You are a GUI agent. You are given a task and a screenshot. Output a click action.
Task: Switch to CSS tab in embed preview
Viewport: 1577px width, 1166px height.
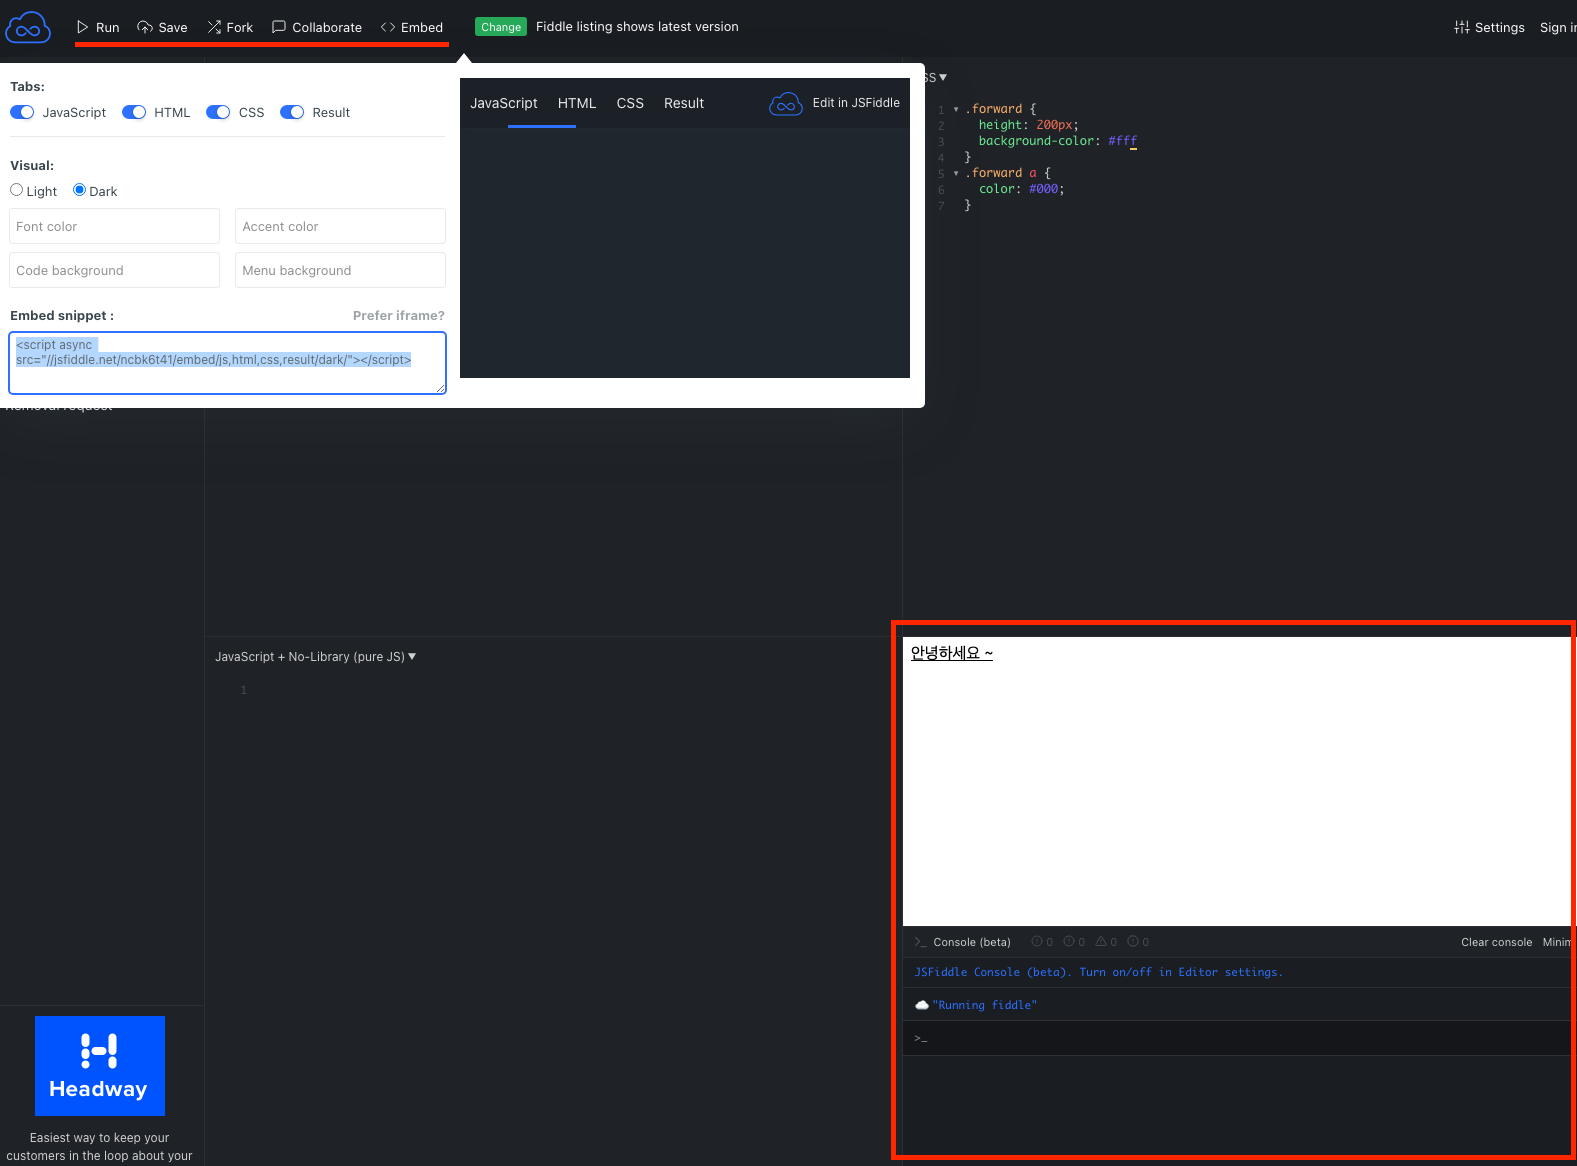point(630,103)
